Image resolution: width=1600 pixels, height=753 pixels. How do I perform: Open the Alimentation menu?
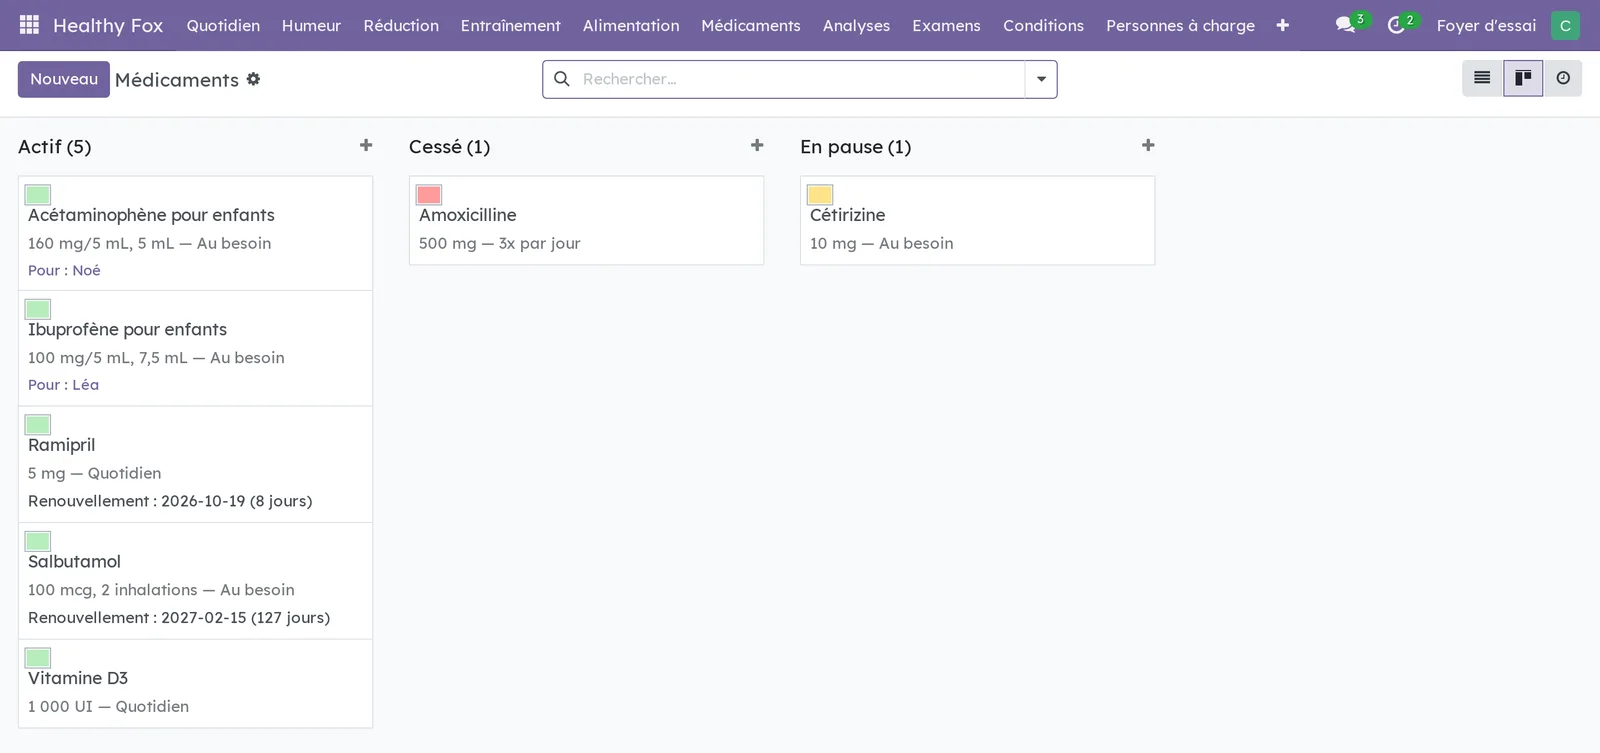point(631,25)
